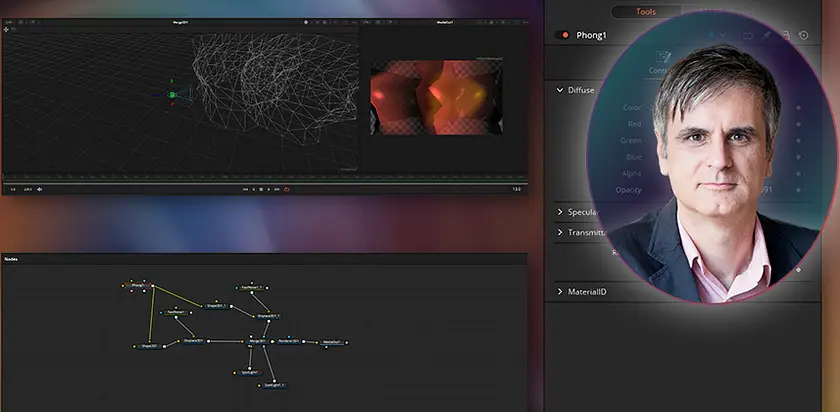840x412 pixels.
Task: Expand the Specular section
Action: pos(560,212)
